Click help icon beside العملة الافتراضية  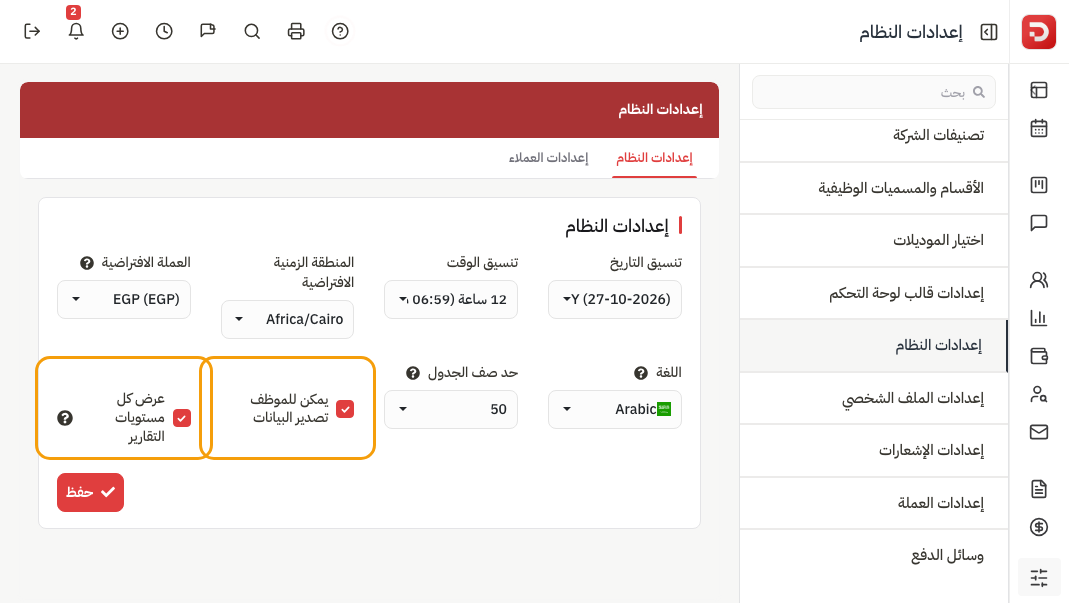click(x=87, y=263)
